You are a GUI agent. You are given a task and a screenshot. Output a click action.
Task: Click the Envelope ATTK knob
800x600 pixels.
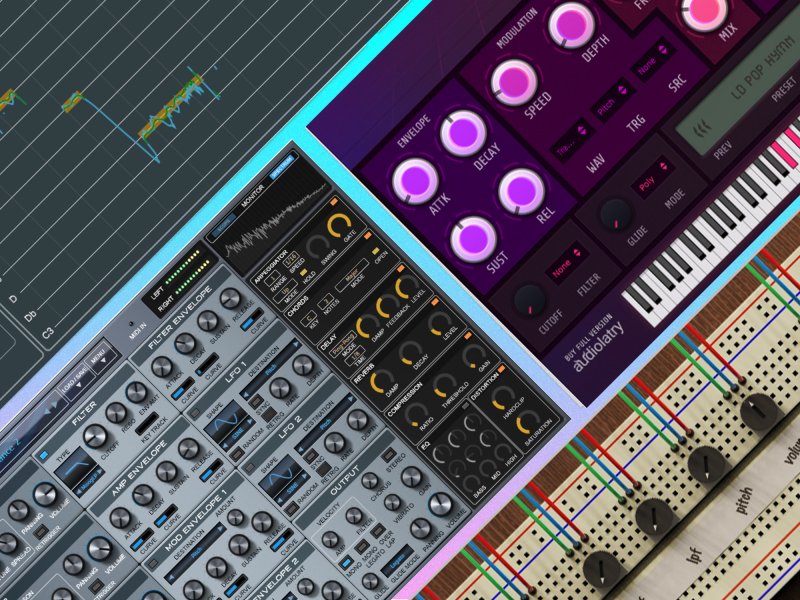tap(415, 181)
